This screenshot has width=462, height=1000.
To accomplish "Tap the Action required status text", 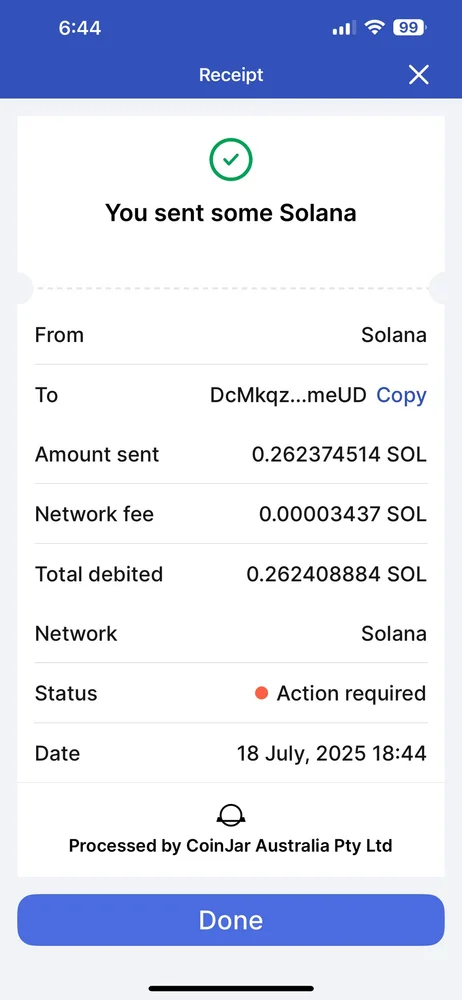I will click(351, 693).
